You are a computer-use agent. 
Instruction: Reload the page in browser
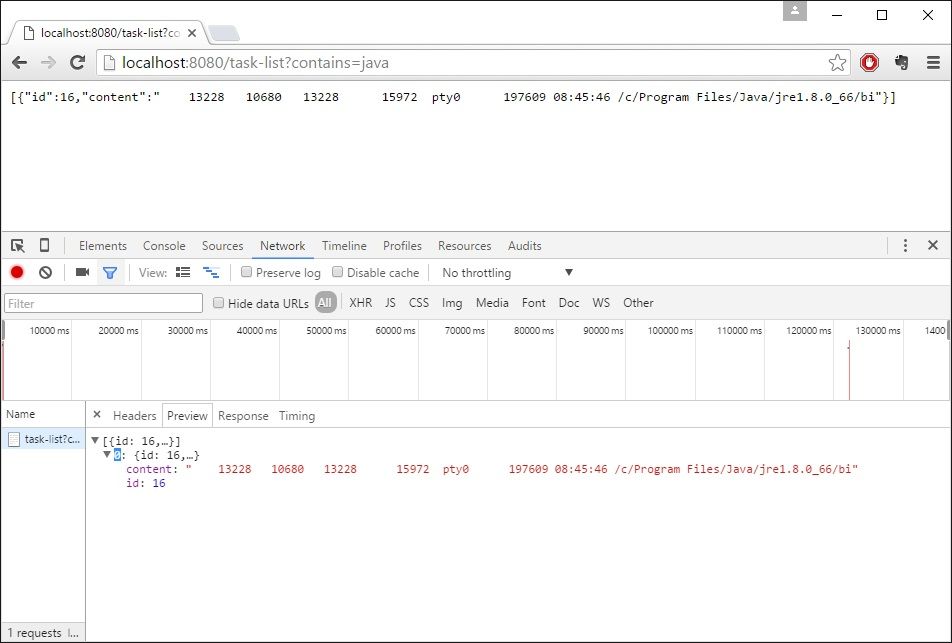click(x=77, y=63)
